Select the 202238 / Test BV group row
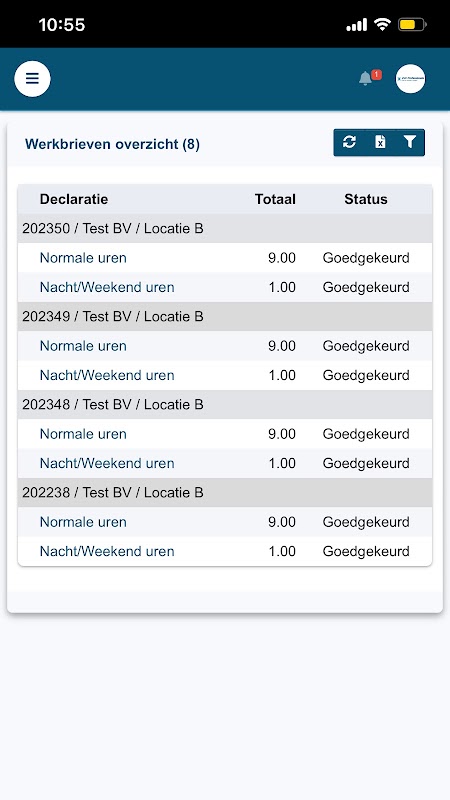Image resolution: width=450 pixels, height=800 pixels. pyautogui.click(x=225, y=492)
